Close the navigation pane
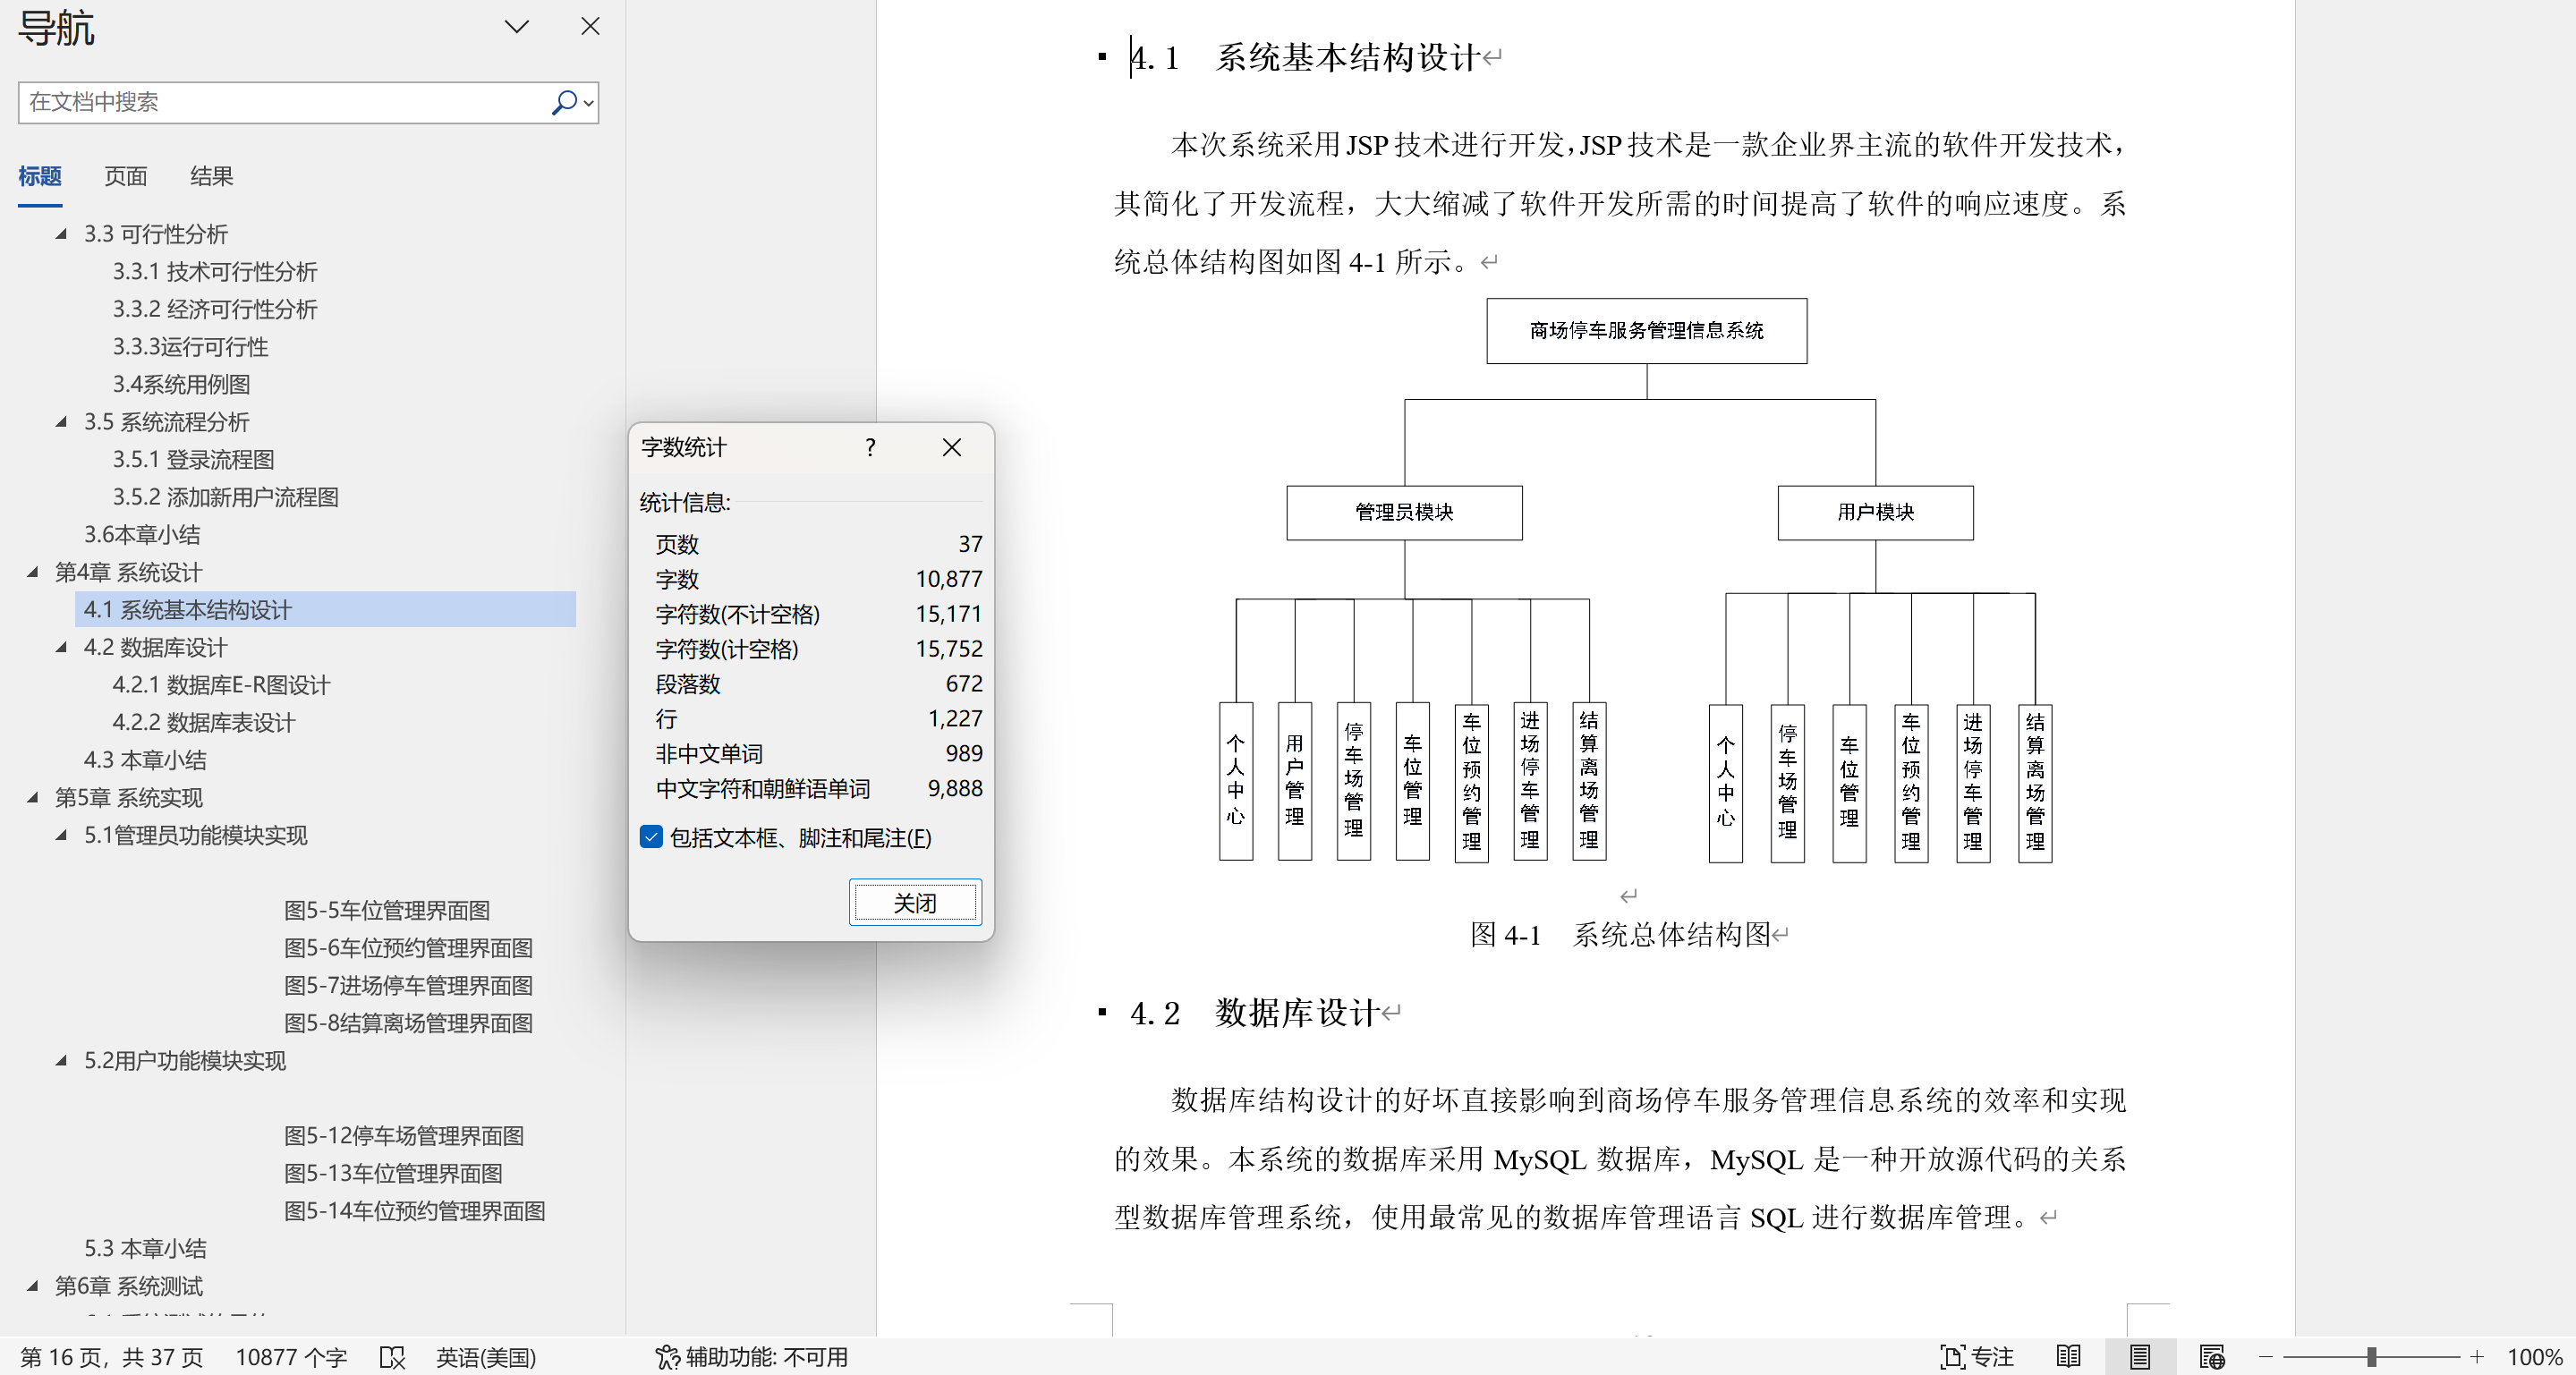This screenshot has height=1375, width=2576. coord(590,27)
